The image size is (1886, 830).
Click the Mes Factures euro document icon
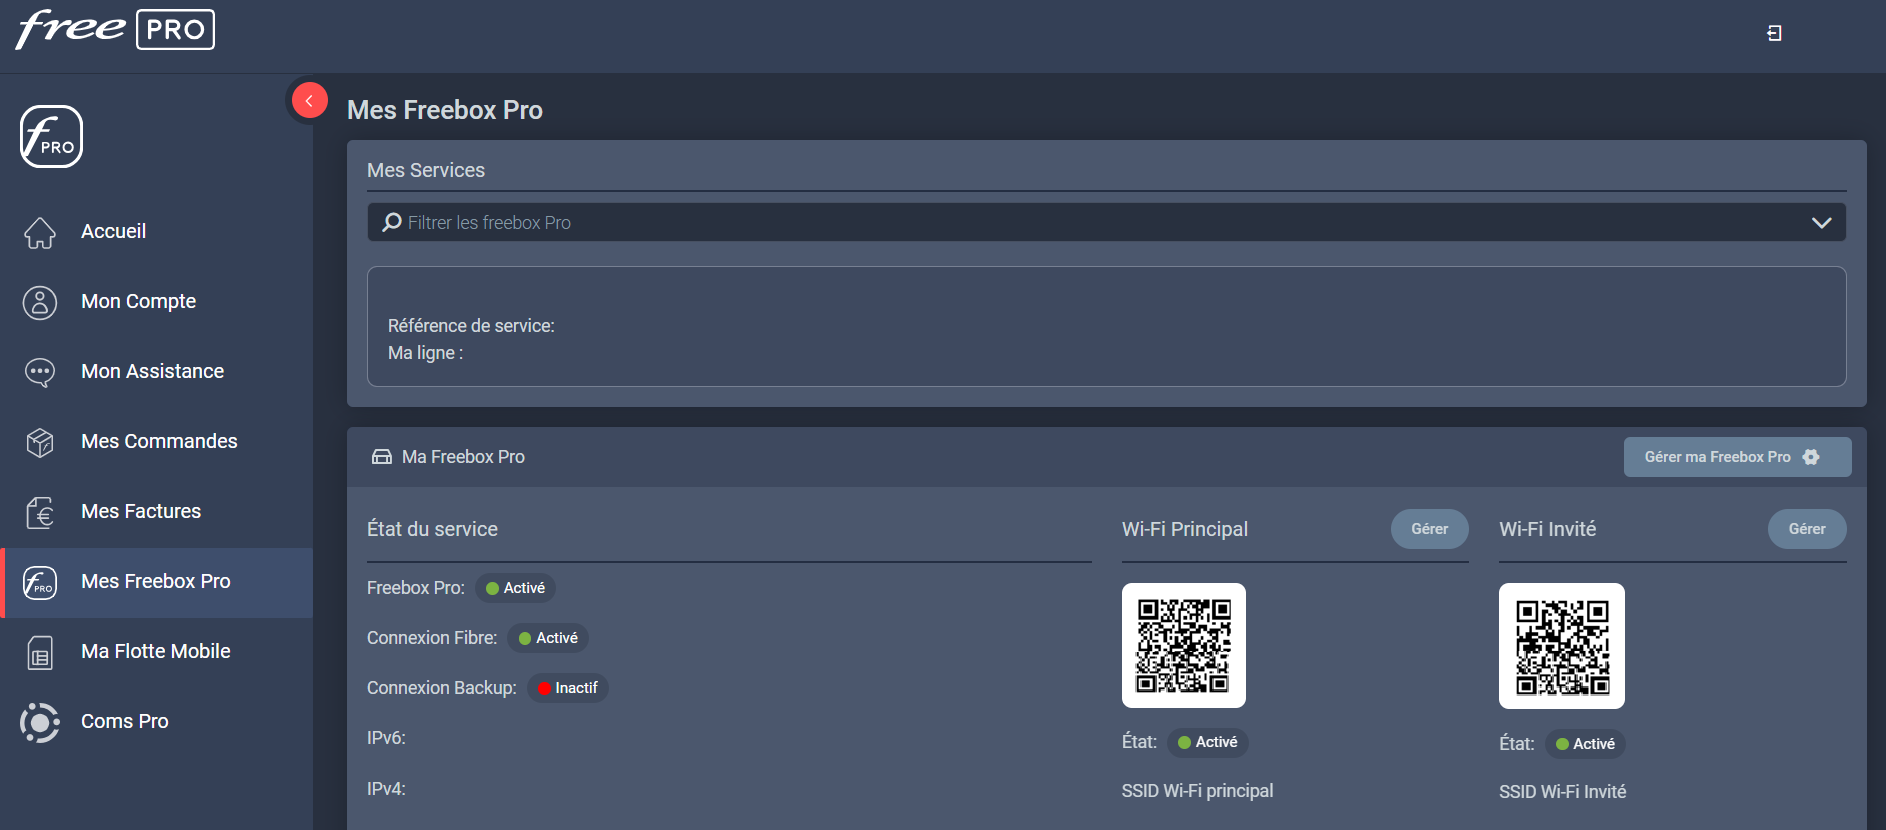pyautogui.click(x=40, y=512)
